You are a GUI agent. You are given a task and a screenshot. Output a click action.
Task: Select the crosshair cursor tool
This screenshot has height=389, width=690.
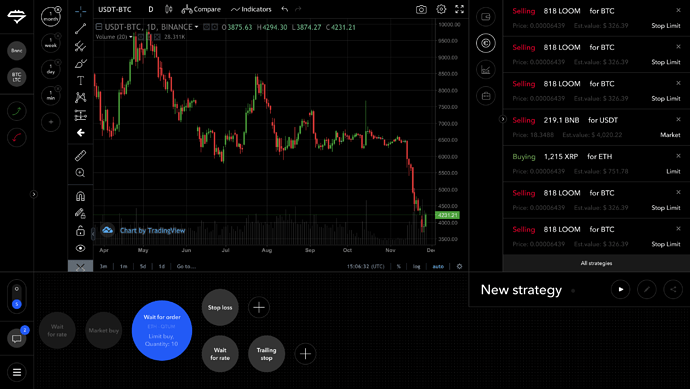(81, 11)
